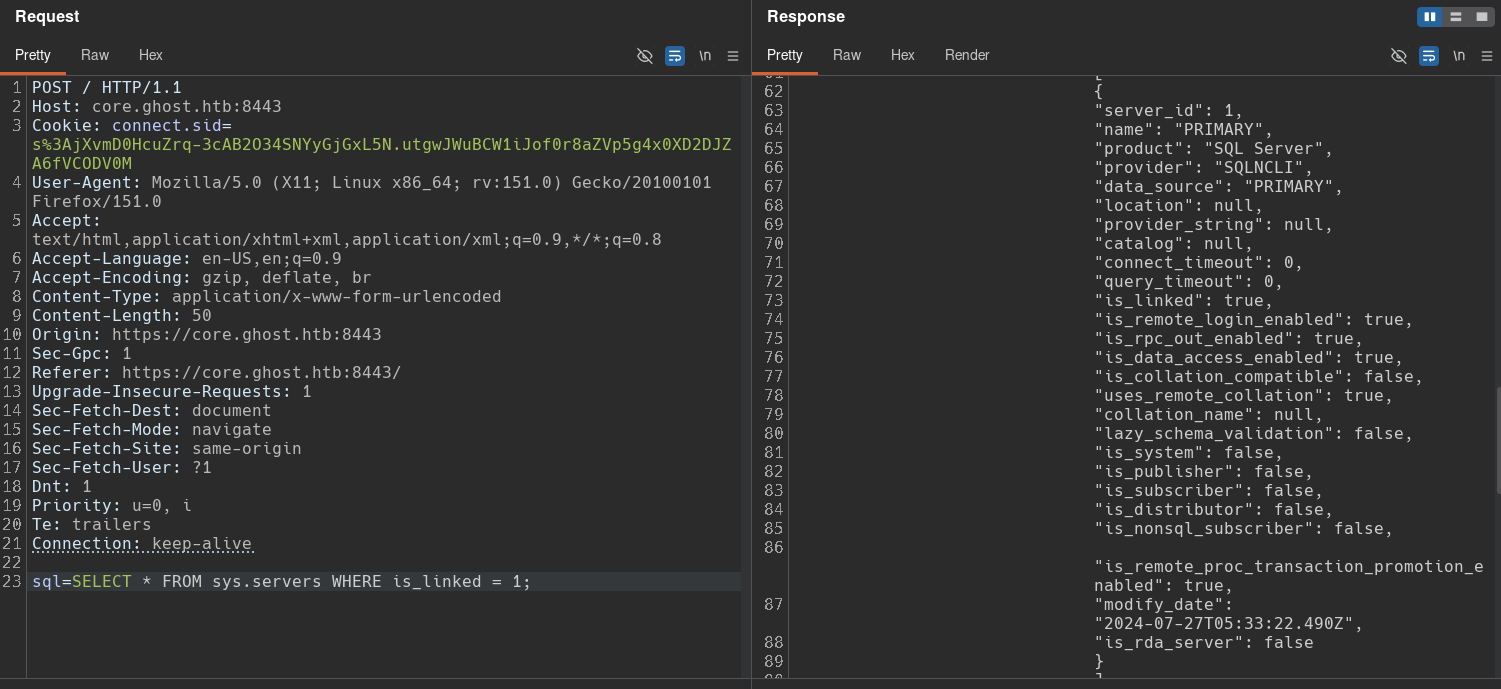
Task: Show newline characters in the Request panel
Action: (x=705, y=56)
